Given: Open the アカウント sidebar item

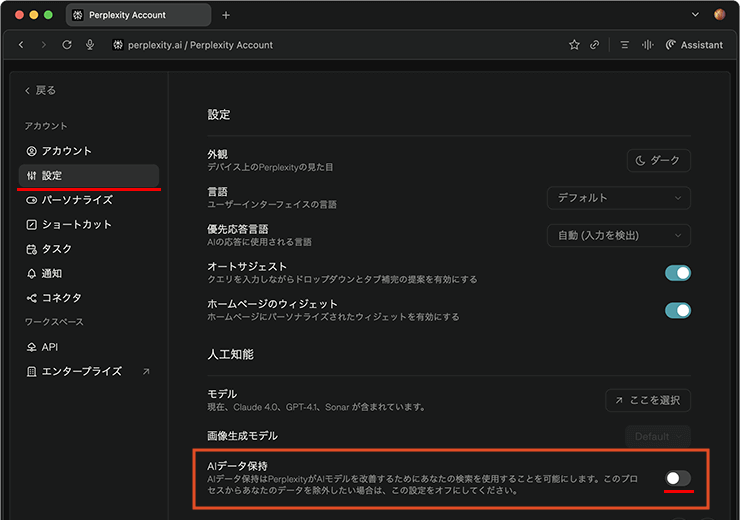Looking at the screenshot, I should click(89, 151).
